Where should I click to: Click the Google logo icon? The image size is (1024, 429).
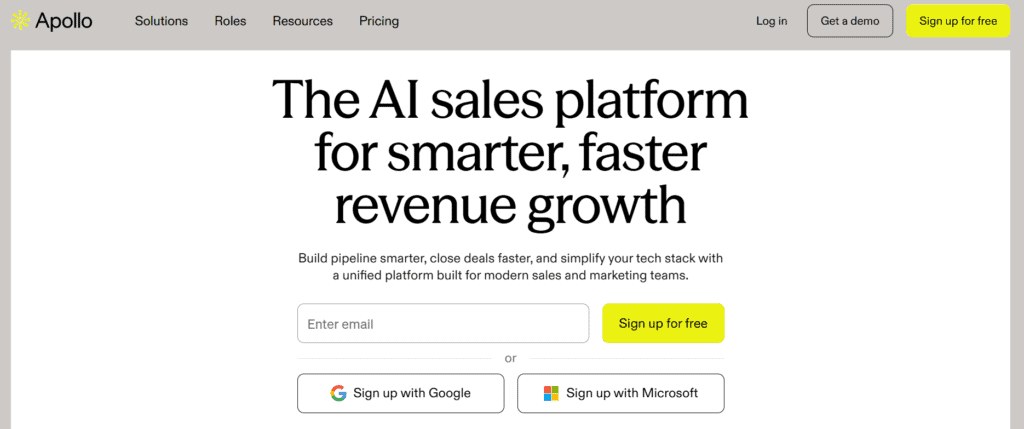pyautogui.click(x=339, y=393)
